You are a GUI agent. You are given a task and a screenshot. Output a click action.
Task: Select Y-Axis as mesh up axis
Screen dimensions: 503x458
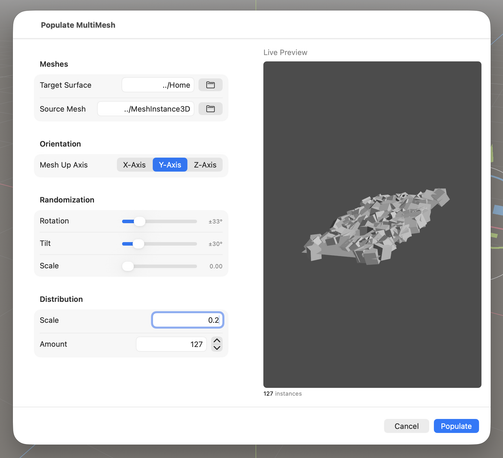[170, 165]
